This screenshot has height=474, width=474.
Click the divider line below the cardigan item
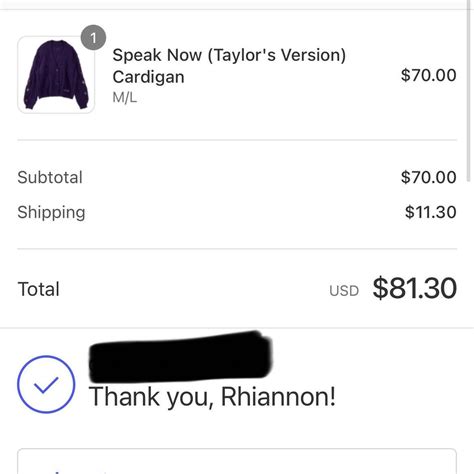[x=237, y=140]
